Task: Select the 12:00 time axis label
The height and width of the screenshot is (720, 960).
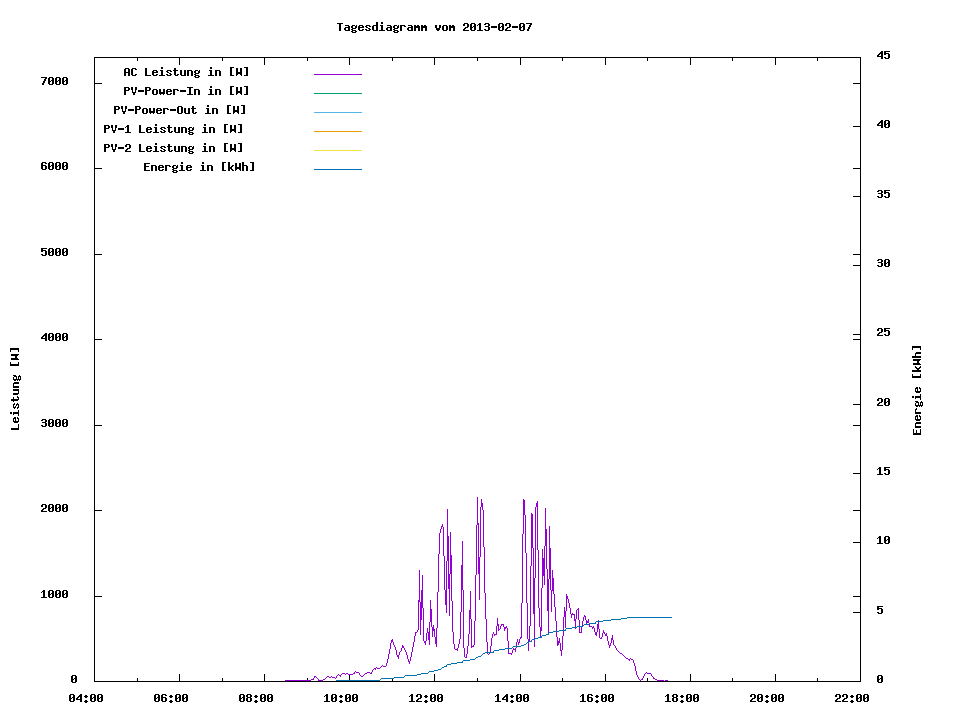Action: (427, 698)
